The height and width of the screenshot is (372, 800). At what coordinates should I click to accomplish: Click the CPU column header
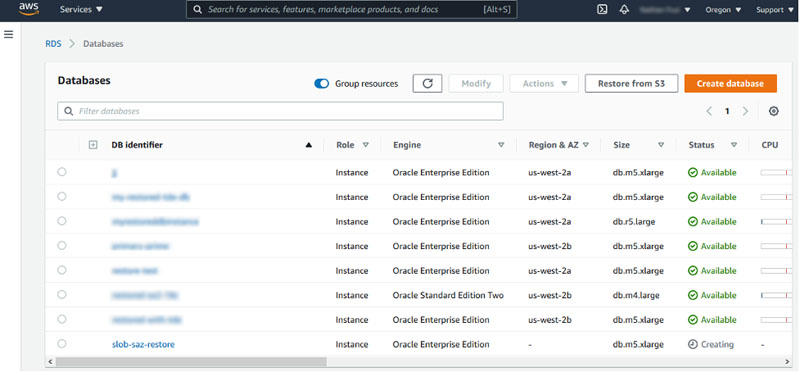769,145
